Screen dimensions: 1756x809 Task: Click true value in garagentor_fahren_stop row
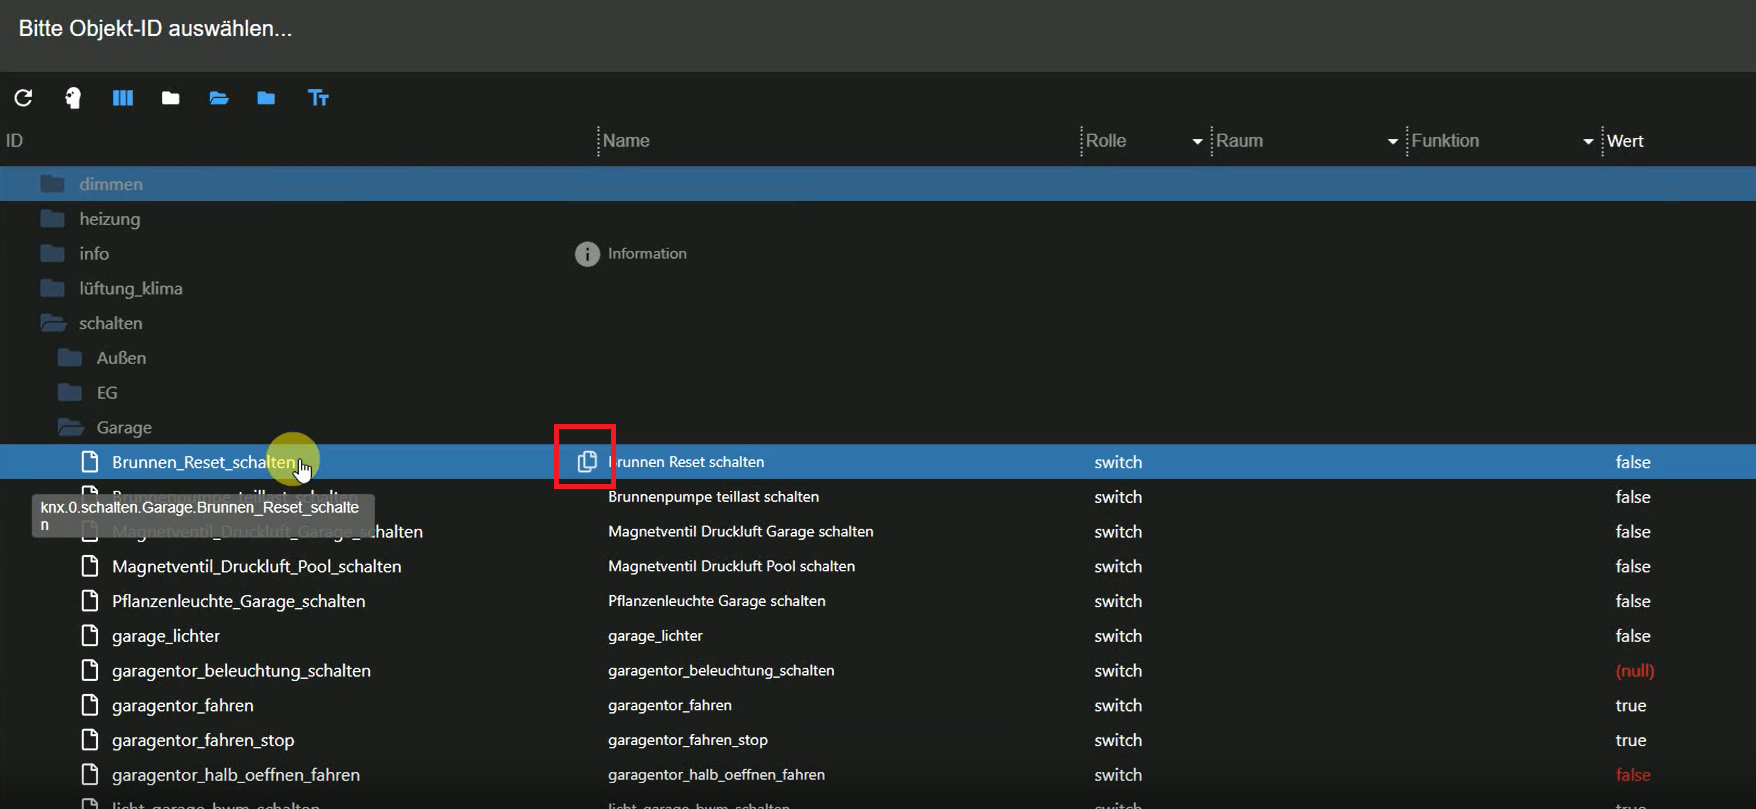point(1631,740)
